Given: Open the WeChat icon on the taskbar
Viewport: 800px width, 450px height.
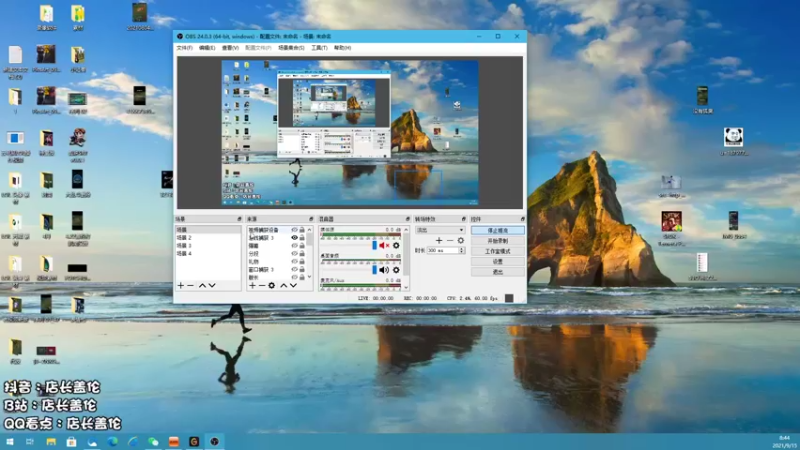Looking at the screenshot, I should click(153, 442).
